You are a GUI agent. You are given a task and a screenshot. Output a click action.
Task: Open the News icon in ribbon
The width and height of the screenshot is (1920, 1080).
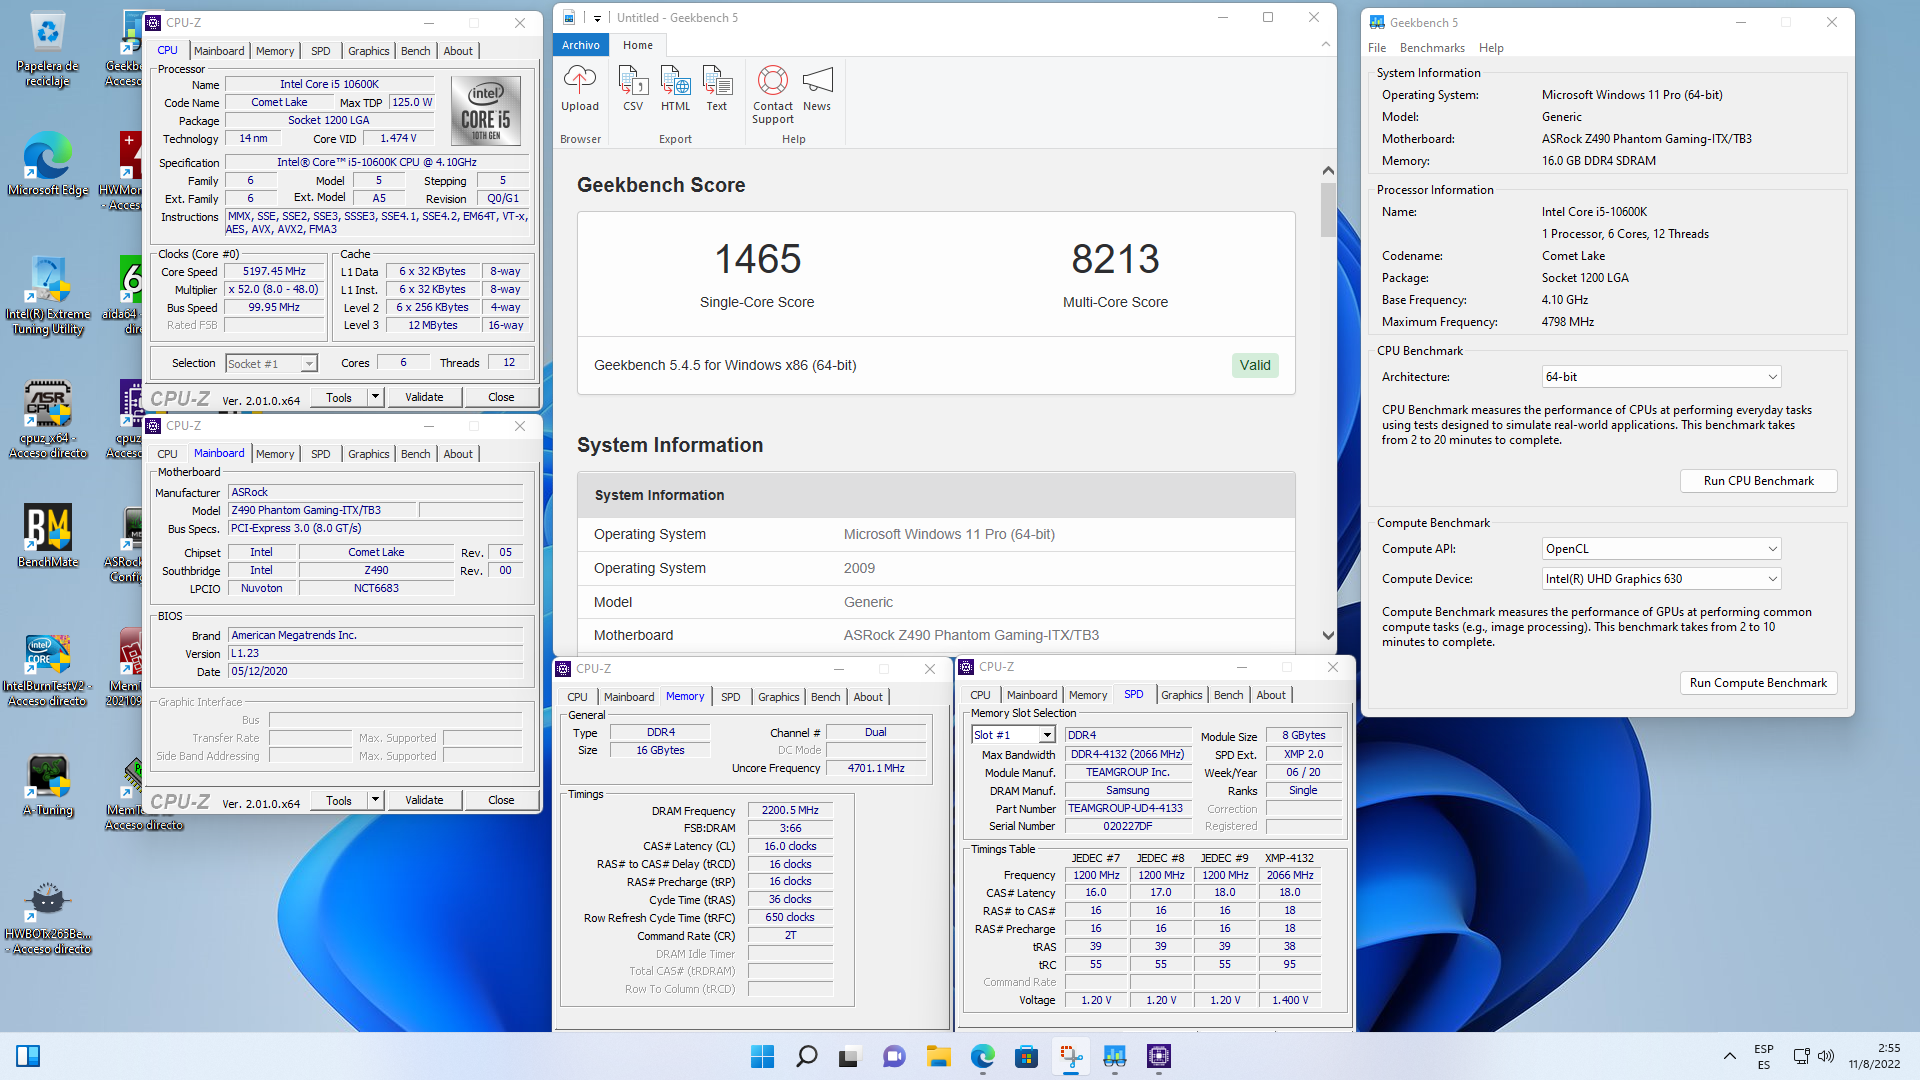tap(817, 88)
